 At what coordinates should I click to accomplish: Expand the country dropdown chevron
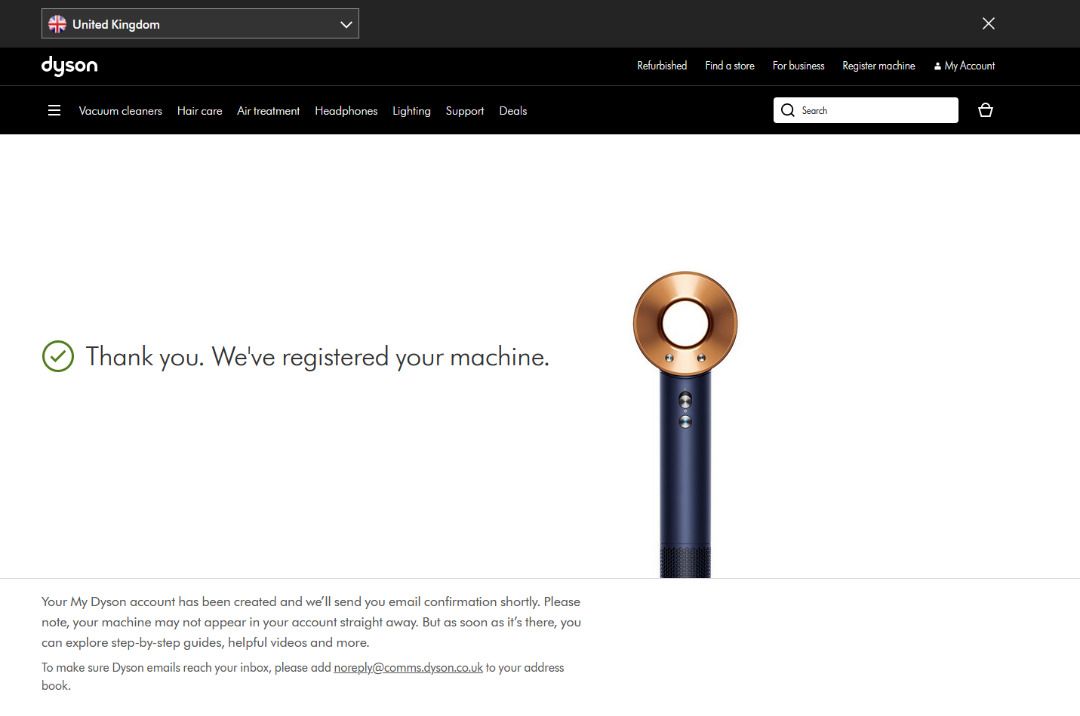point(346,25)
